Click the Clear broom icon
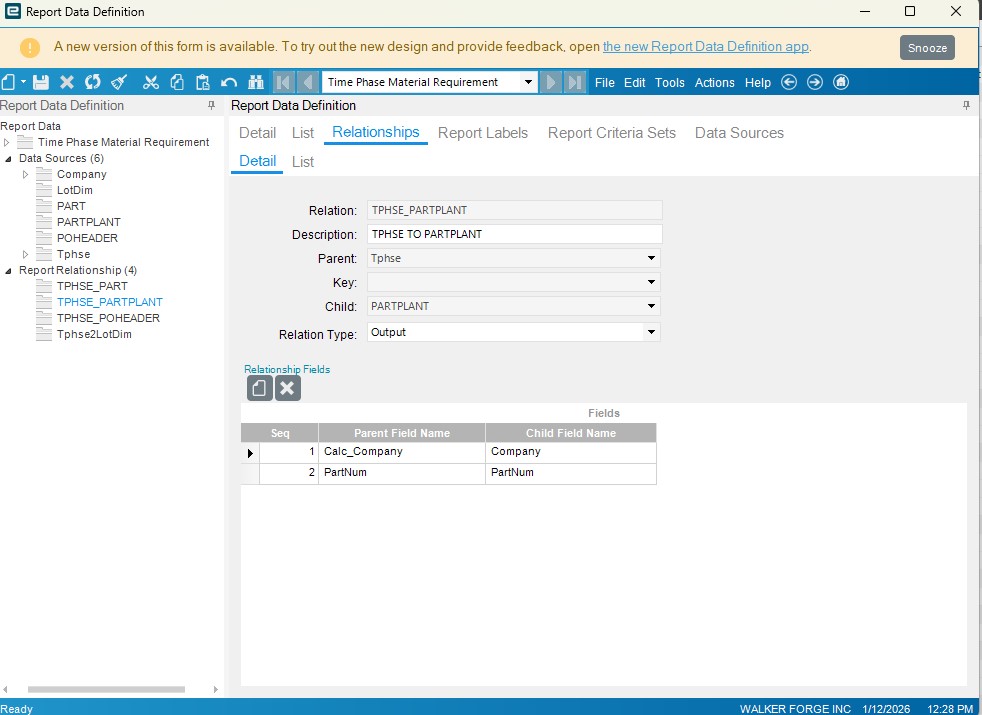The width and height of the screenshot is (982, 715). [x=119, y=82]
